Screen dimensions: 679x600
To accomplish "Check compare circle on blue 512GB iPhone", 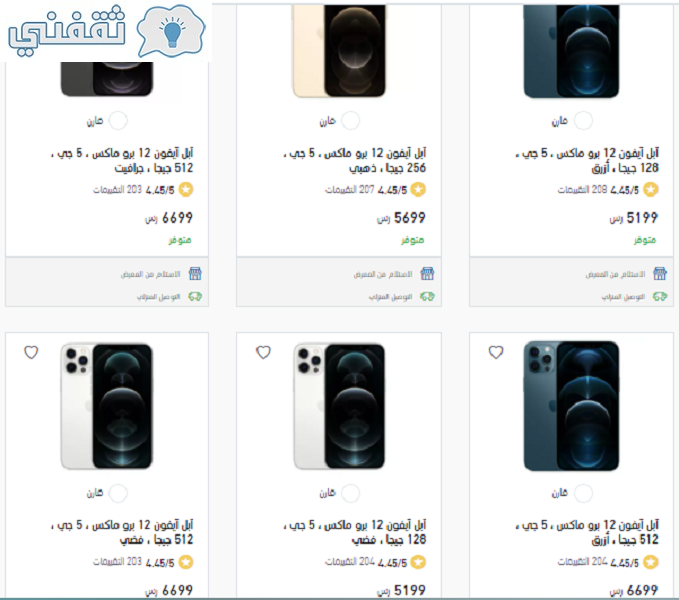I will click(x=583, y=493).
